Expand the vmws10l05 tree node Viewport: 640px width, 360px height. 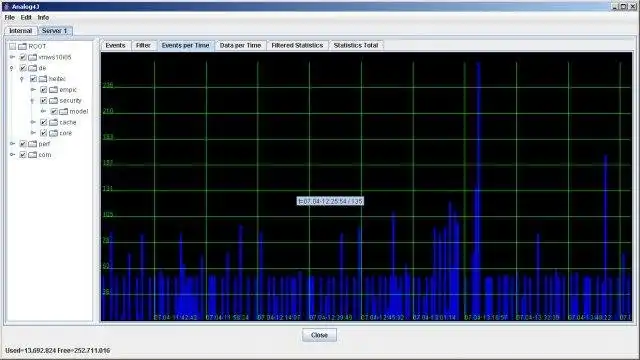point(12,57)
